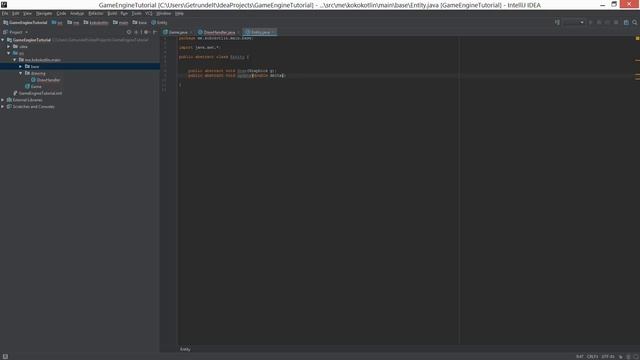The width and height of the screenshot is (640, 360).
Task: Expand the .idea folder
Action: (9, 47)
